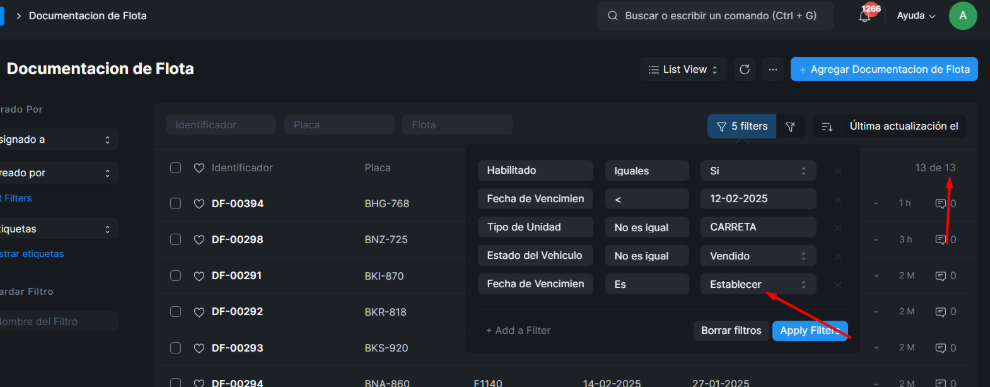Check the DF-00394 row checkbox
990x387 pixels.
tap(176, 203)
